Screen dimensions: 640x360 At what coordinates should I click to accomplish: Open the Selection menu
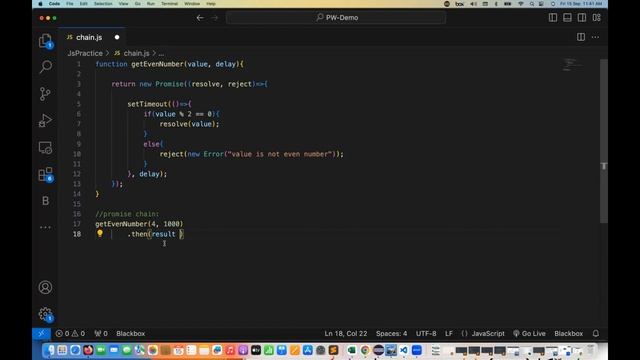103,4
